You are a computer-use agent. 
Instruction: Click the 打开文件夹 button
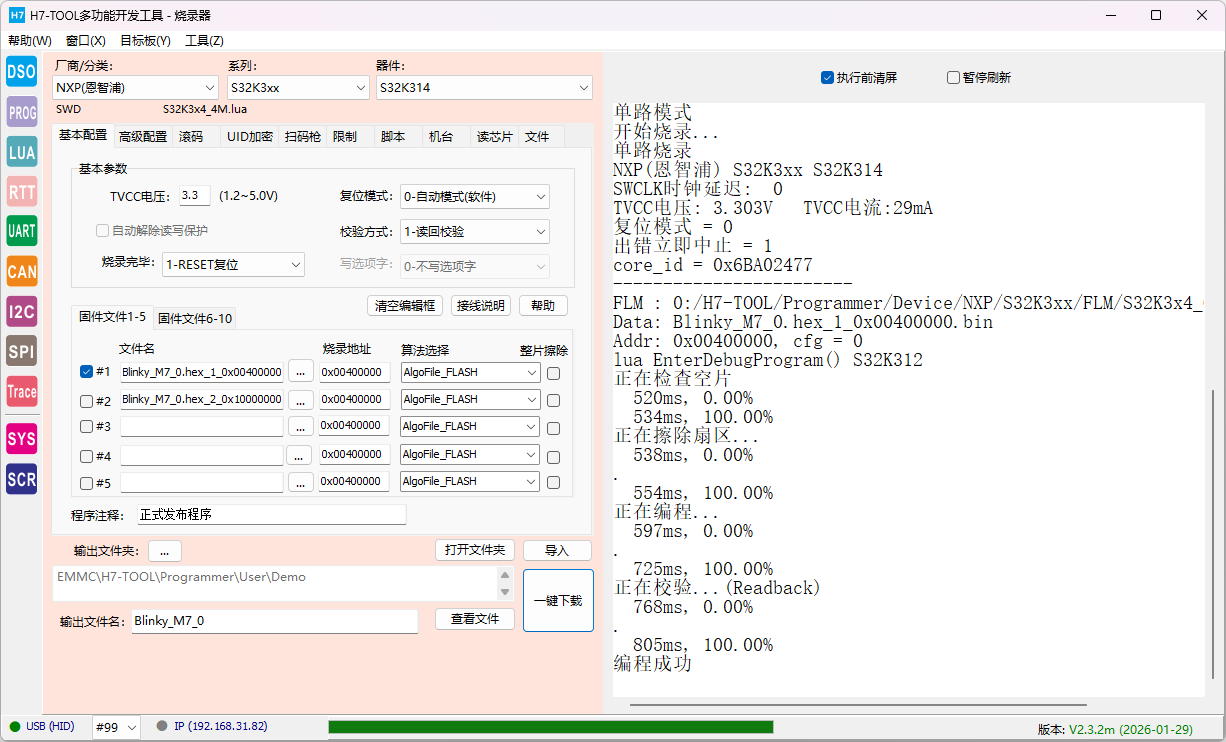click(475, 551)
